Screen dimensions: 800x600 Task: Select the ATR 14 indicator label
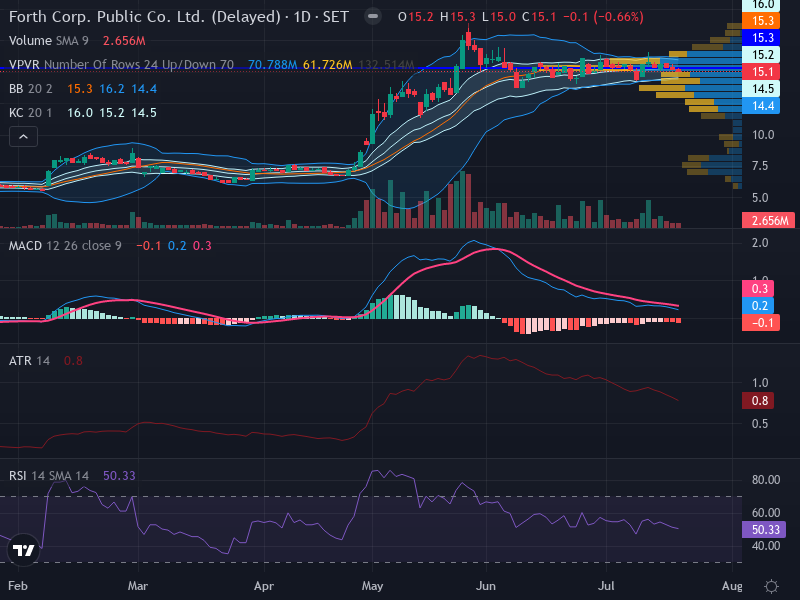[30, 361]
